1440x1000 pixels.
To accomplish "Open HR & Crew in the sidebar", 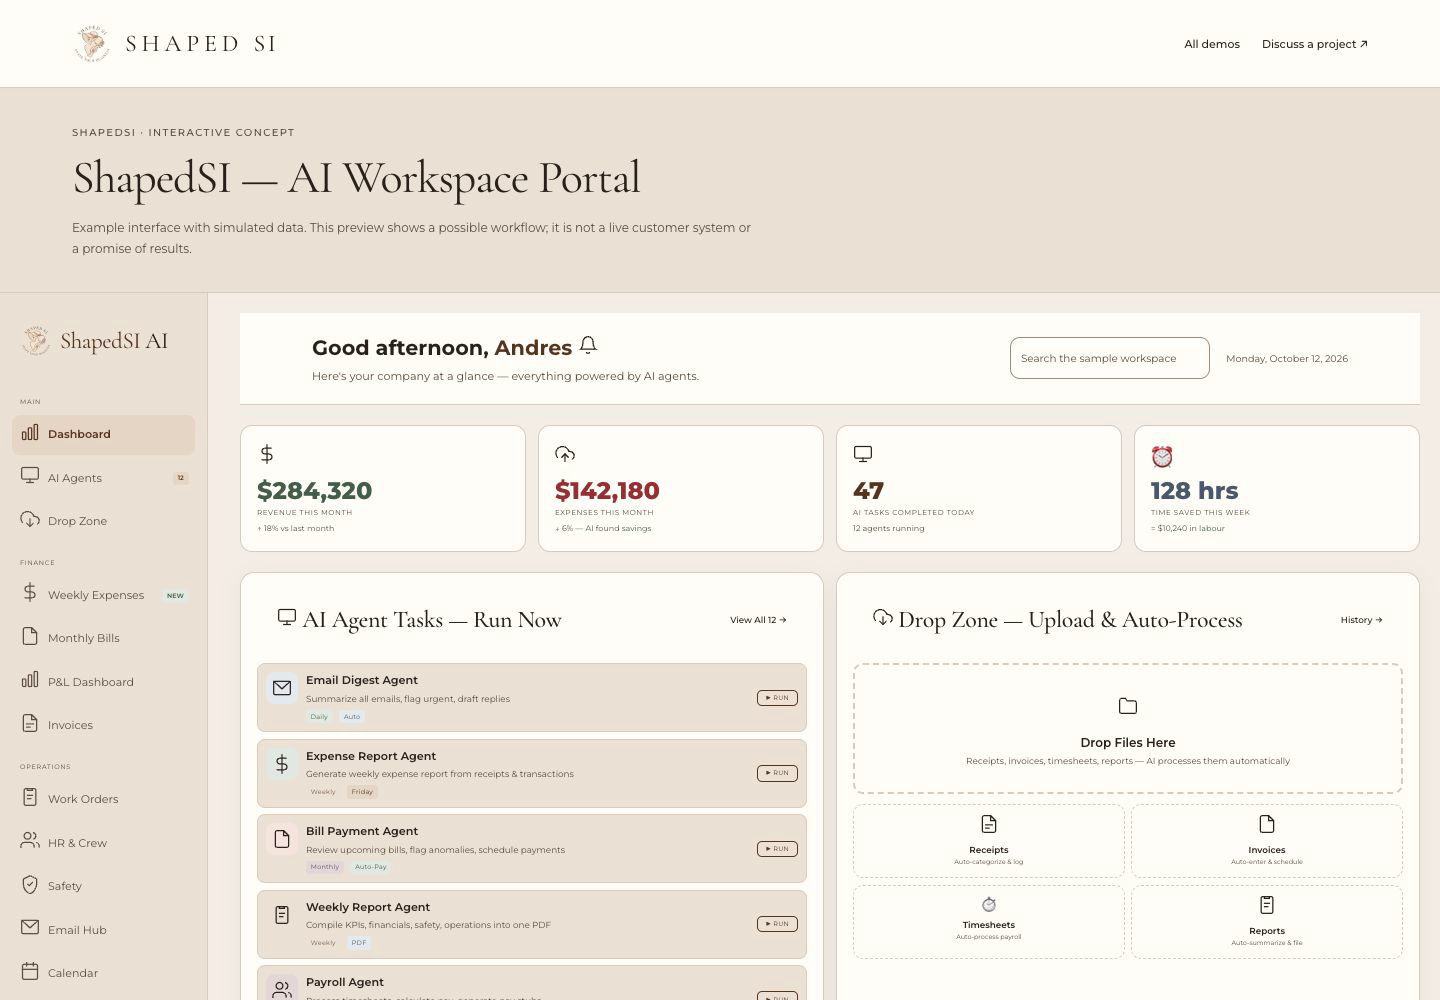I will tap(104, 843).
